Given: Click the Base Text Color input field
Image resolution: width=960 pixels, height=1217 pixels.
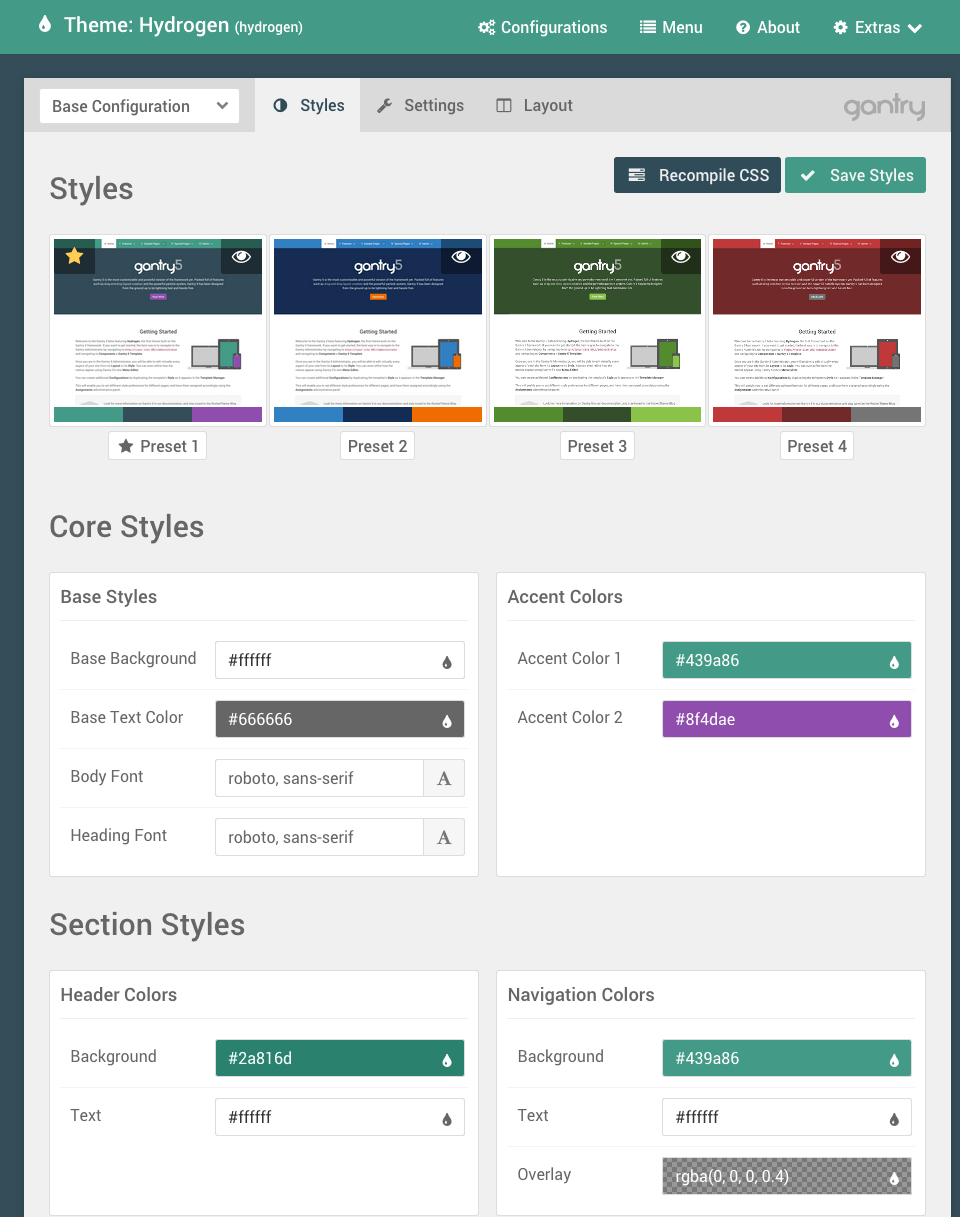Looking at the screenshot, I should 325,719.
